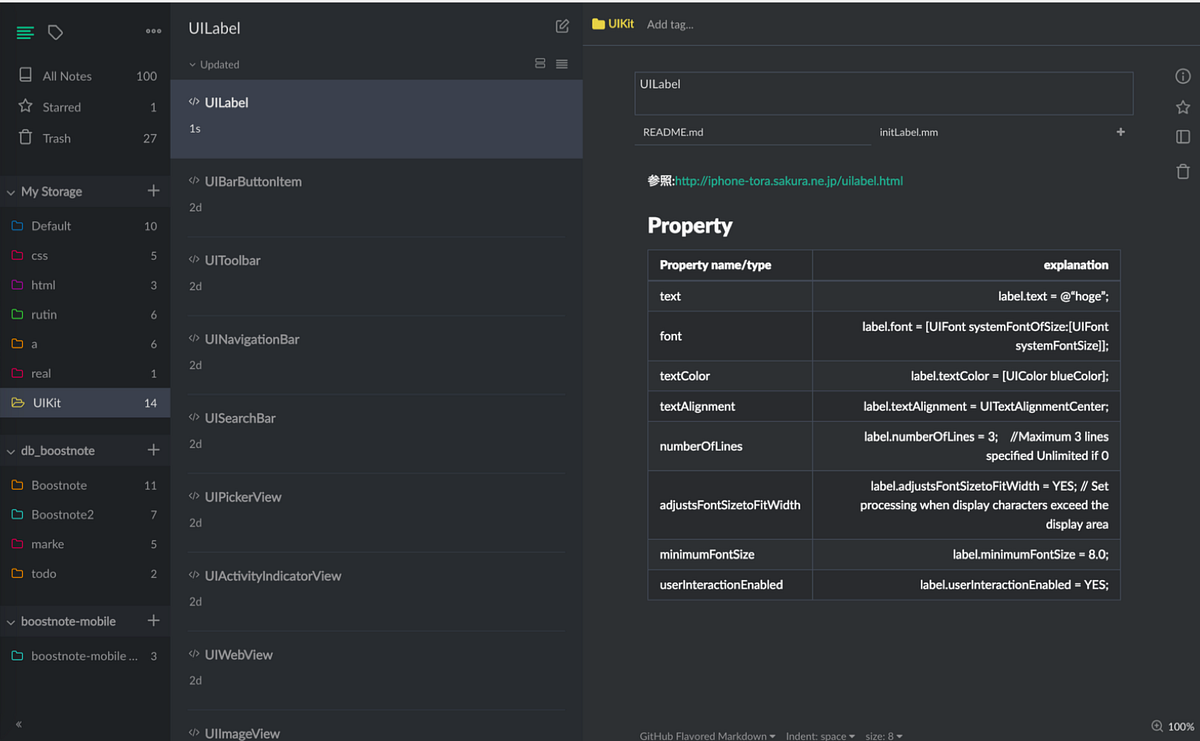Switch note list to compact list view
This screenshot has height=741, width=1200.
point(562,63)
